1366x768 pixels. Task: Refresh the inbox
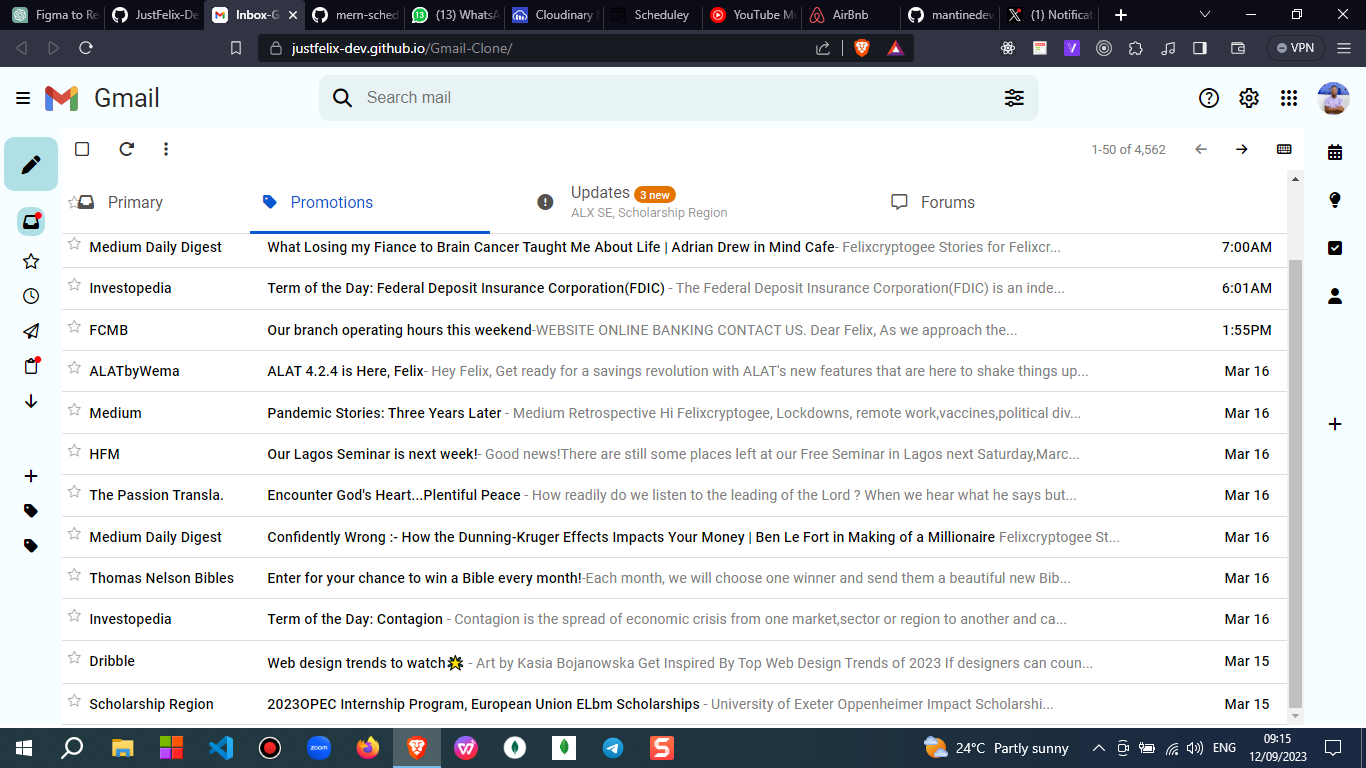[x=126, y=148]
